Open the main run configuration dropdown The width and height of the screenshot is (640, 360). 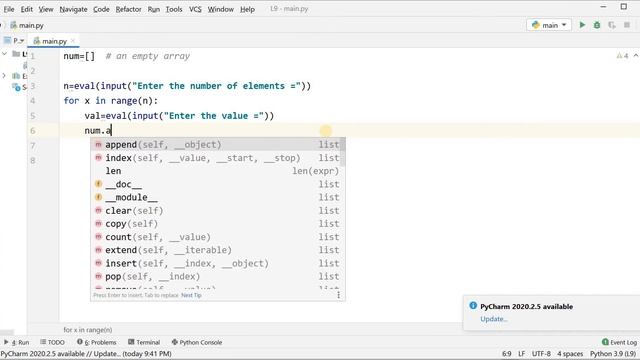click(549, 25)
